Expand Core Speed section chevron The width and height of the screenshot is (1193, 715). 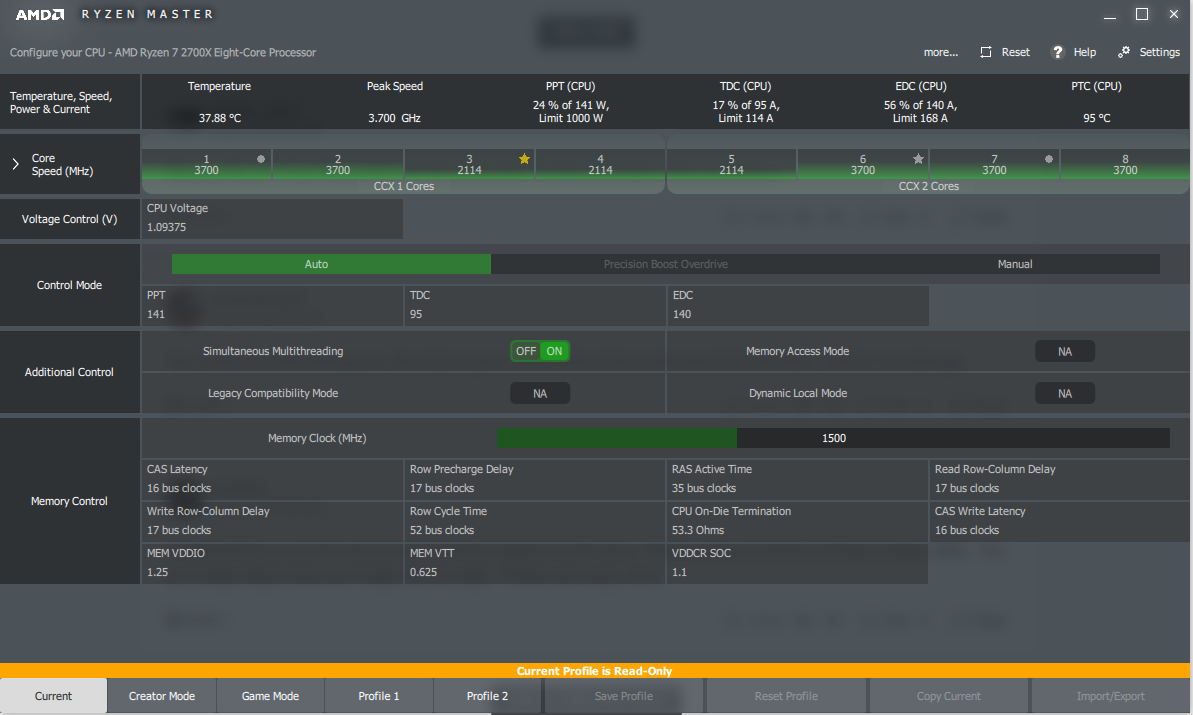pos(15,164)
